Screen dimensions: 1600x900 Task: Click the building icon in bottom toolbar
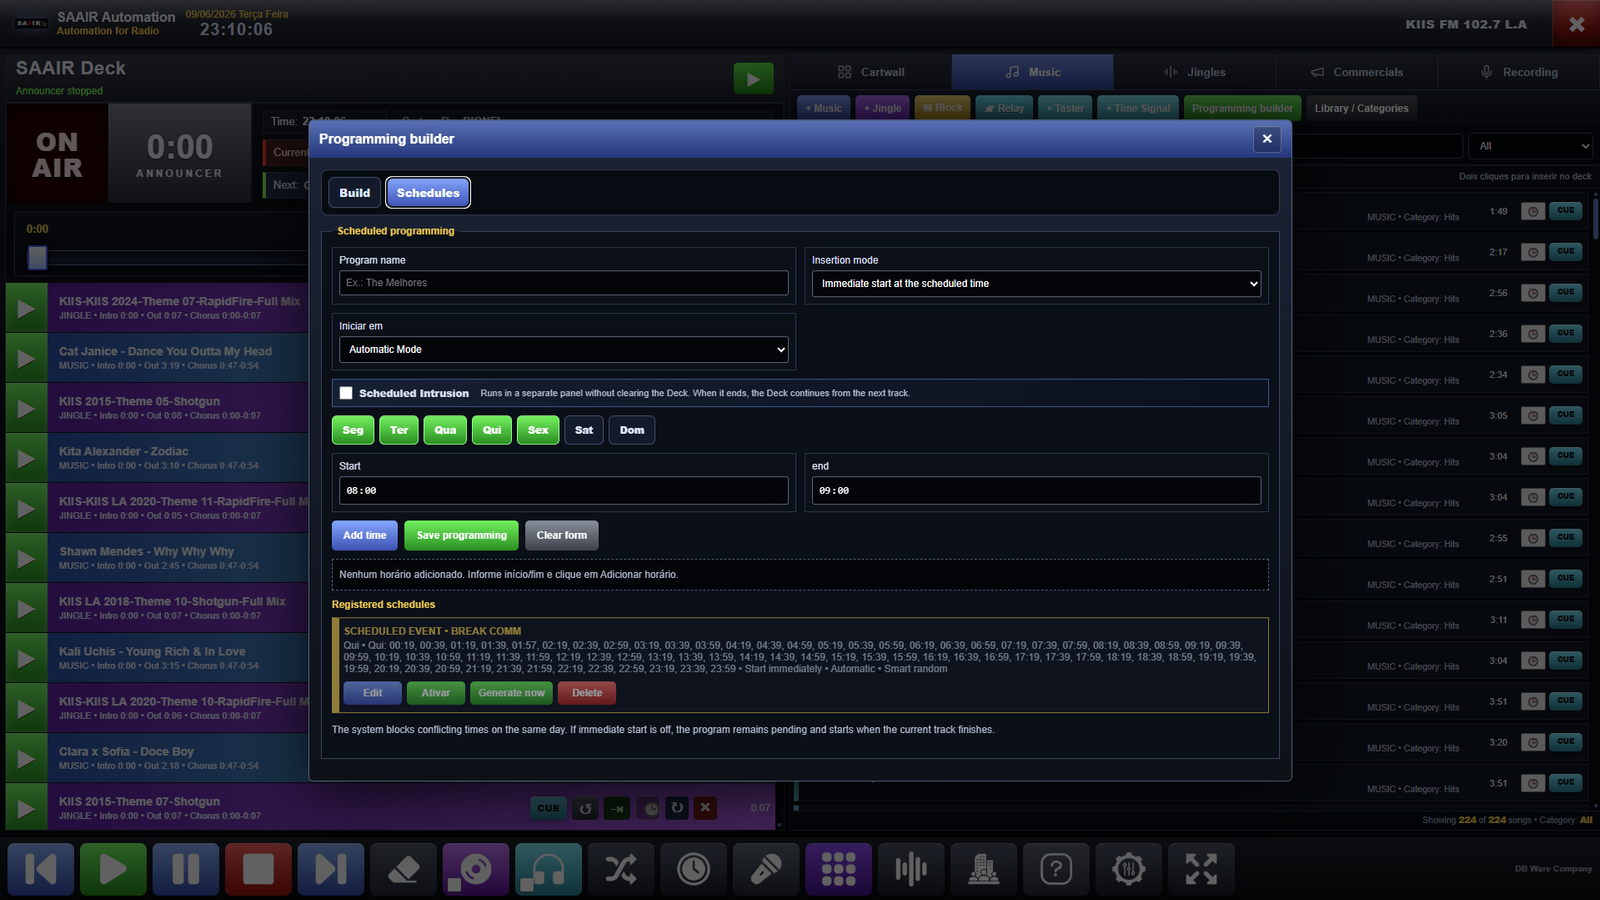(983, 869)
